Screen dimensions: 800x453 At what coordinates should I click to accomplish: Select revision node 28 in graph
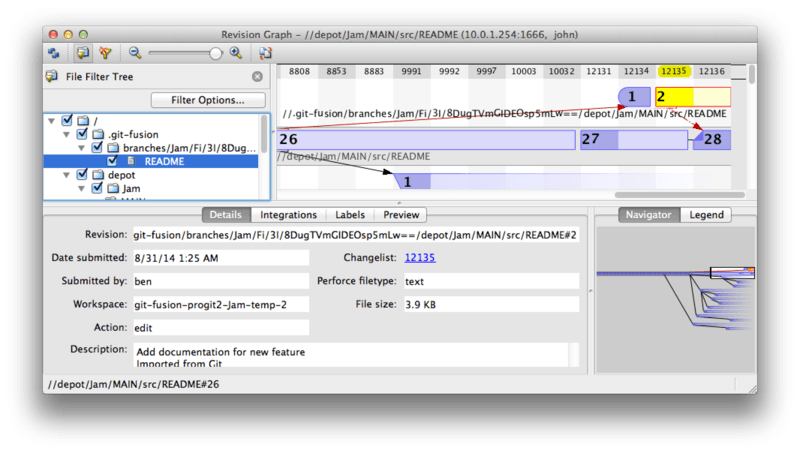coord(712,139)
